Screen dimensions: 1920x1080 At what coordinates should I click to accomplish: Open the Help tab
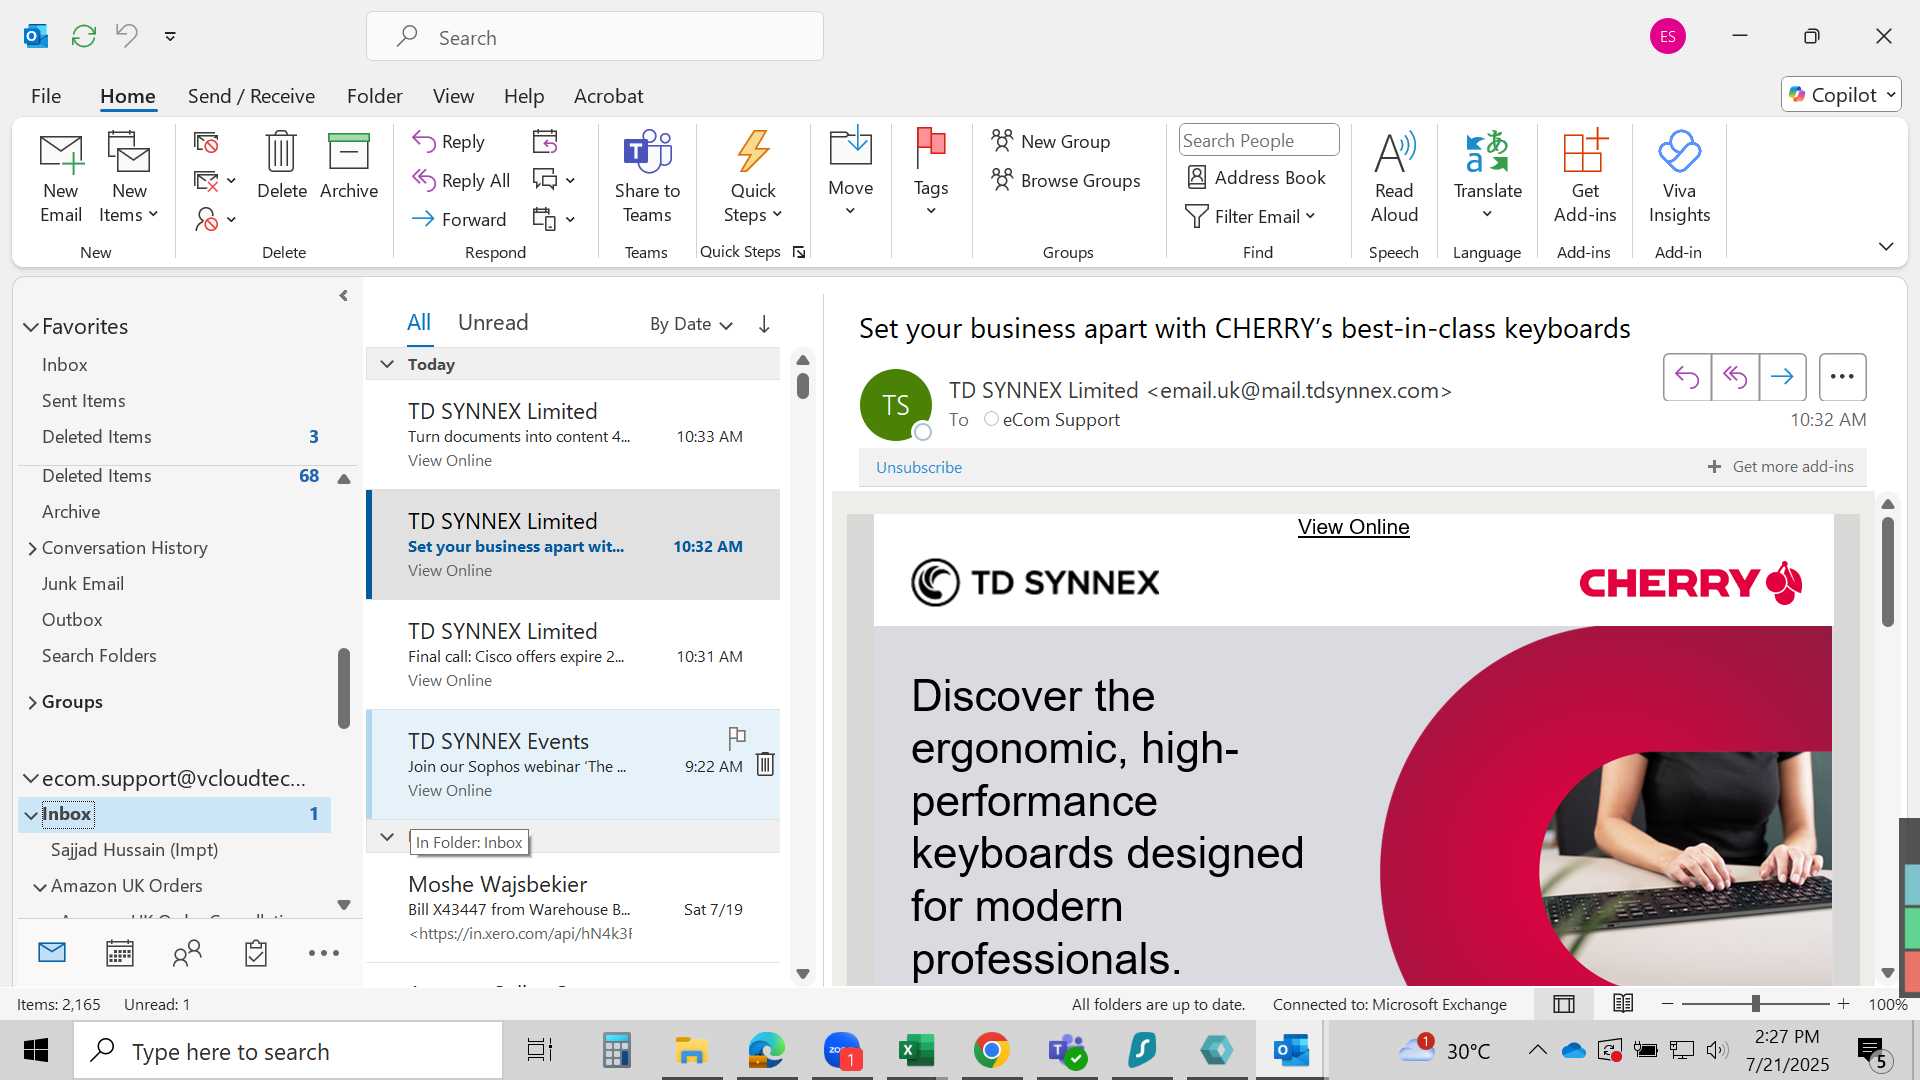point(524,96)
